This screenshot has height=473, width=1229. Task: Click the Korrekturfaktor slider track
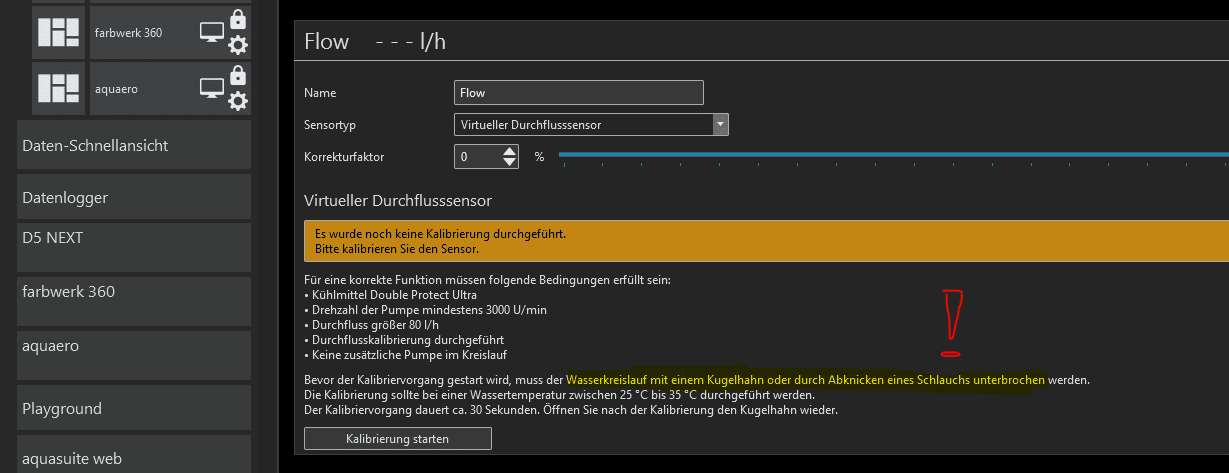pos(890,155)
